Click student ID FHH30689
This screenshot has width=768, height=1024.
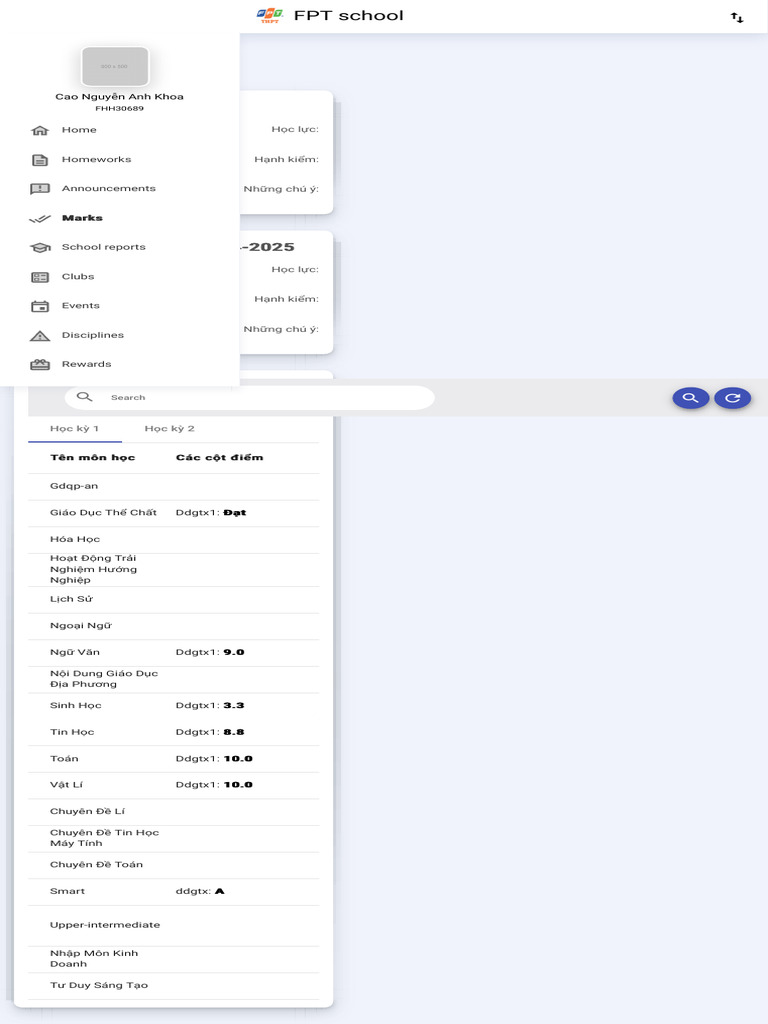coord(120,108)
